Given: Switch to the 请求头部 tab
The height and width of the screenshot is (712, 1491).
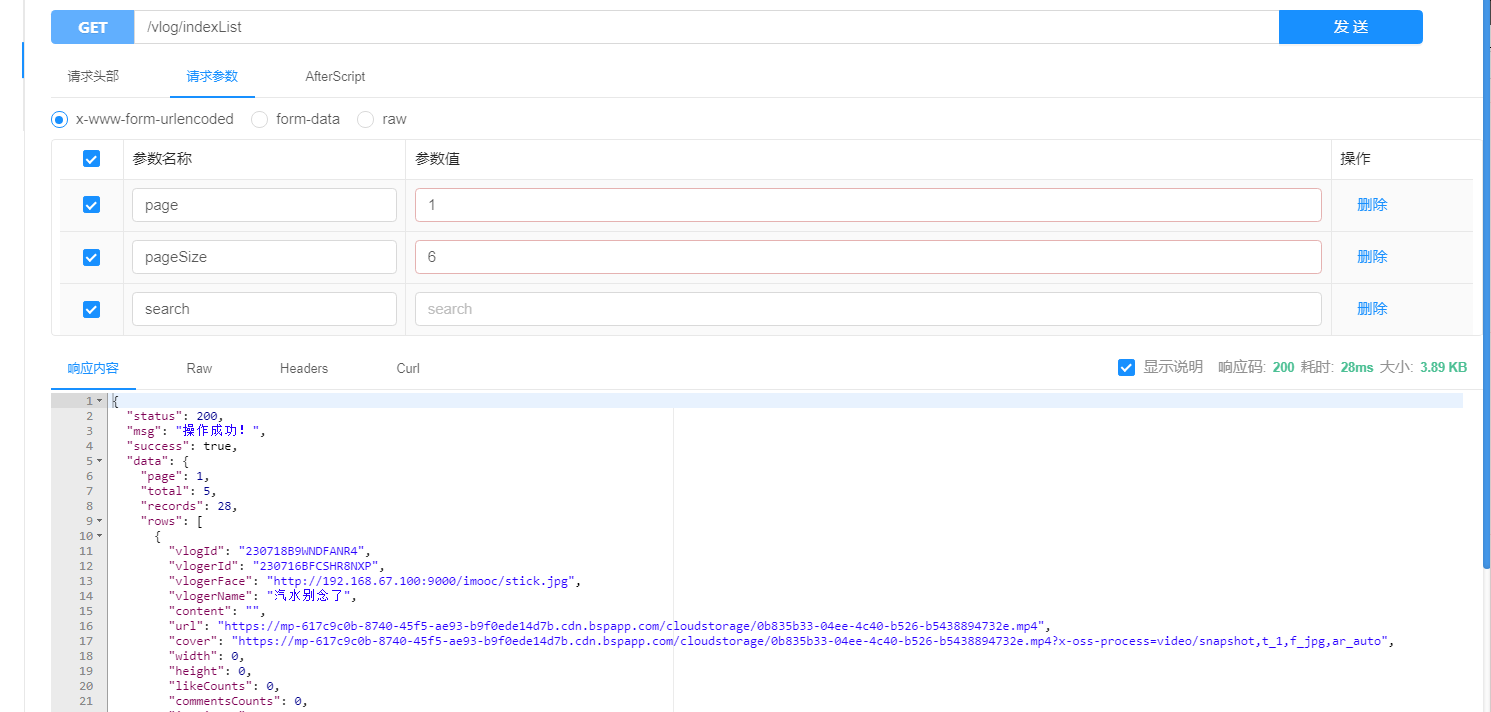Looking at the screenshot, I should tap(93, 76).
